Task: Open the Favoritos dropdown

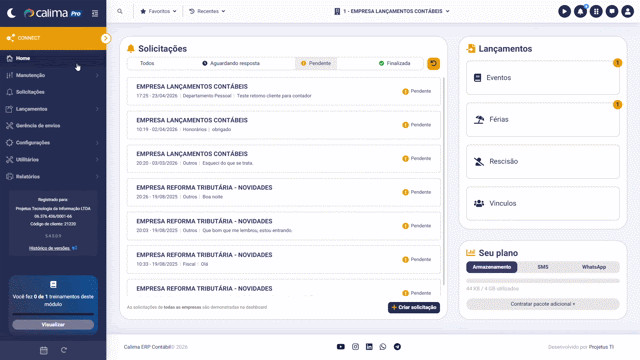Action: point(158,11)
